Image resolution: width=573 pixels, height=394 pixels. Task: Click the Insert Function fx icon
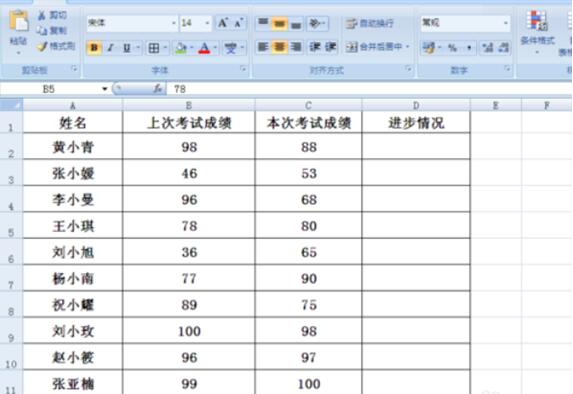158,88
